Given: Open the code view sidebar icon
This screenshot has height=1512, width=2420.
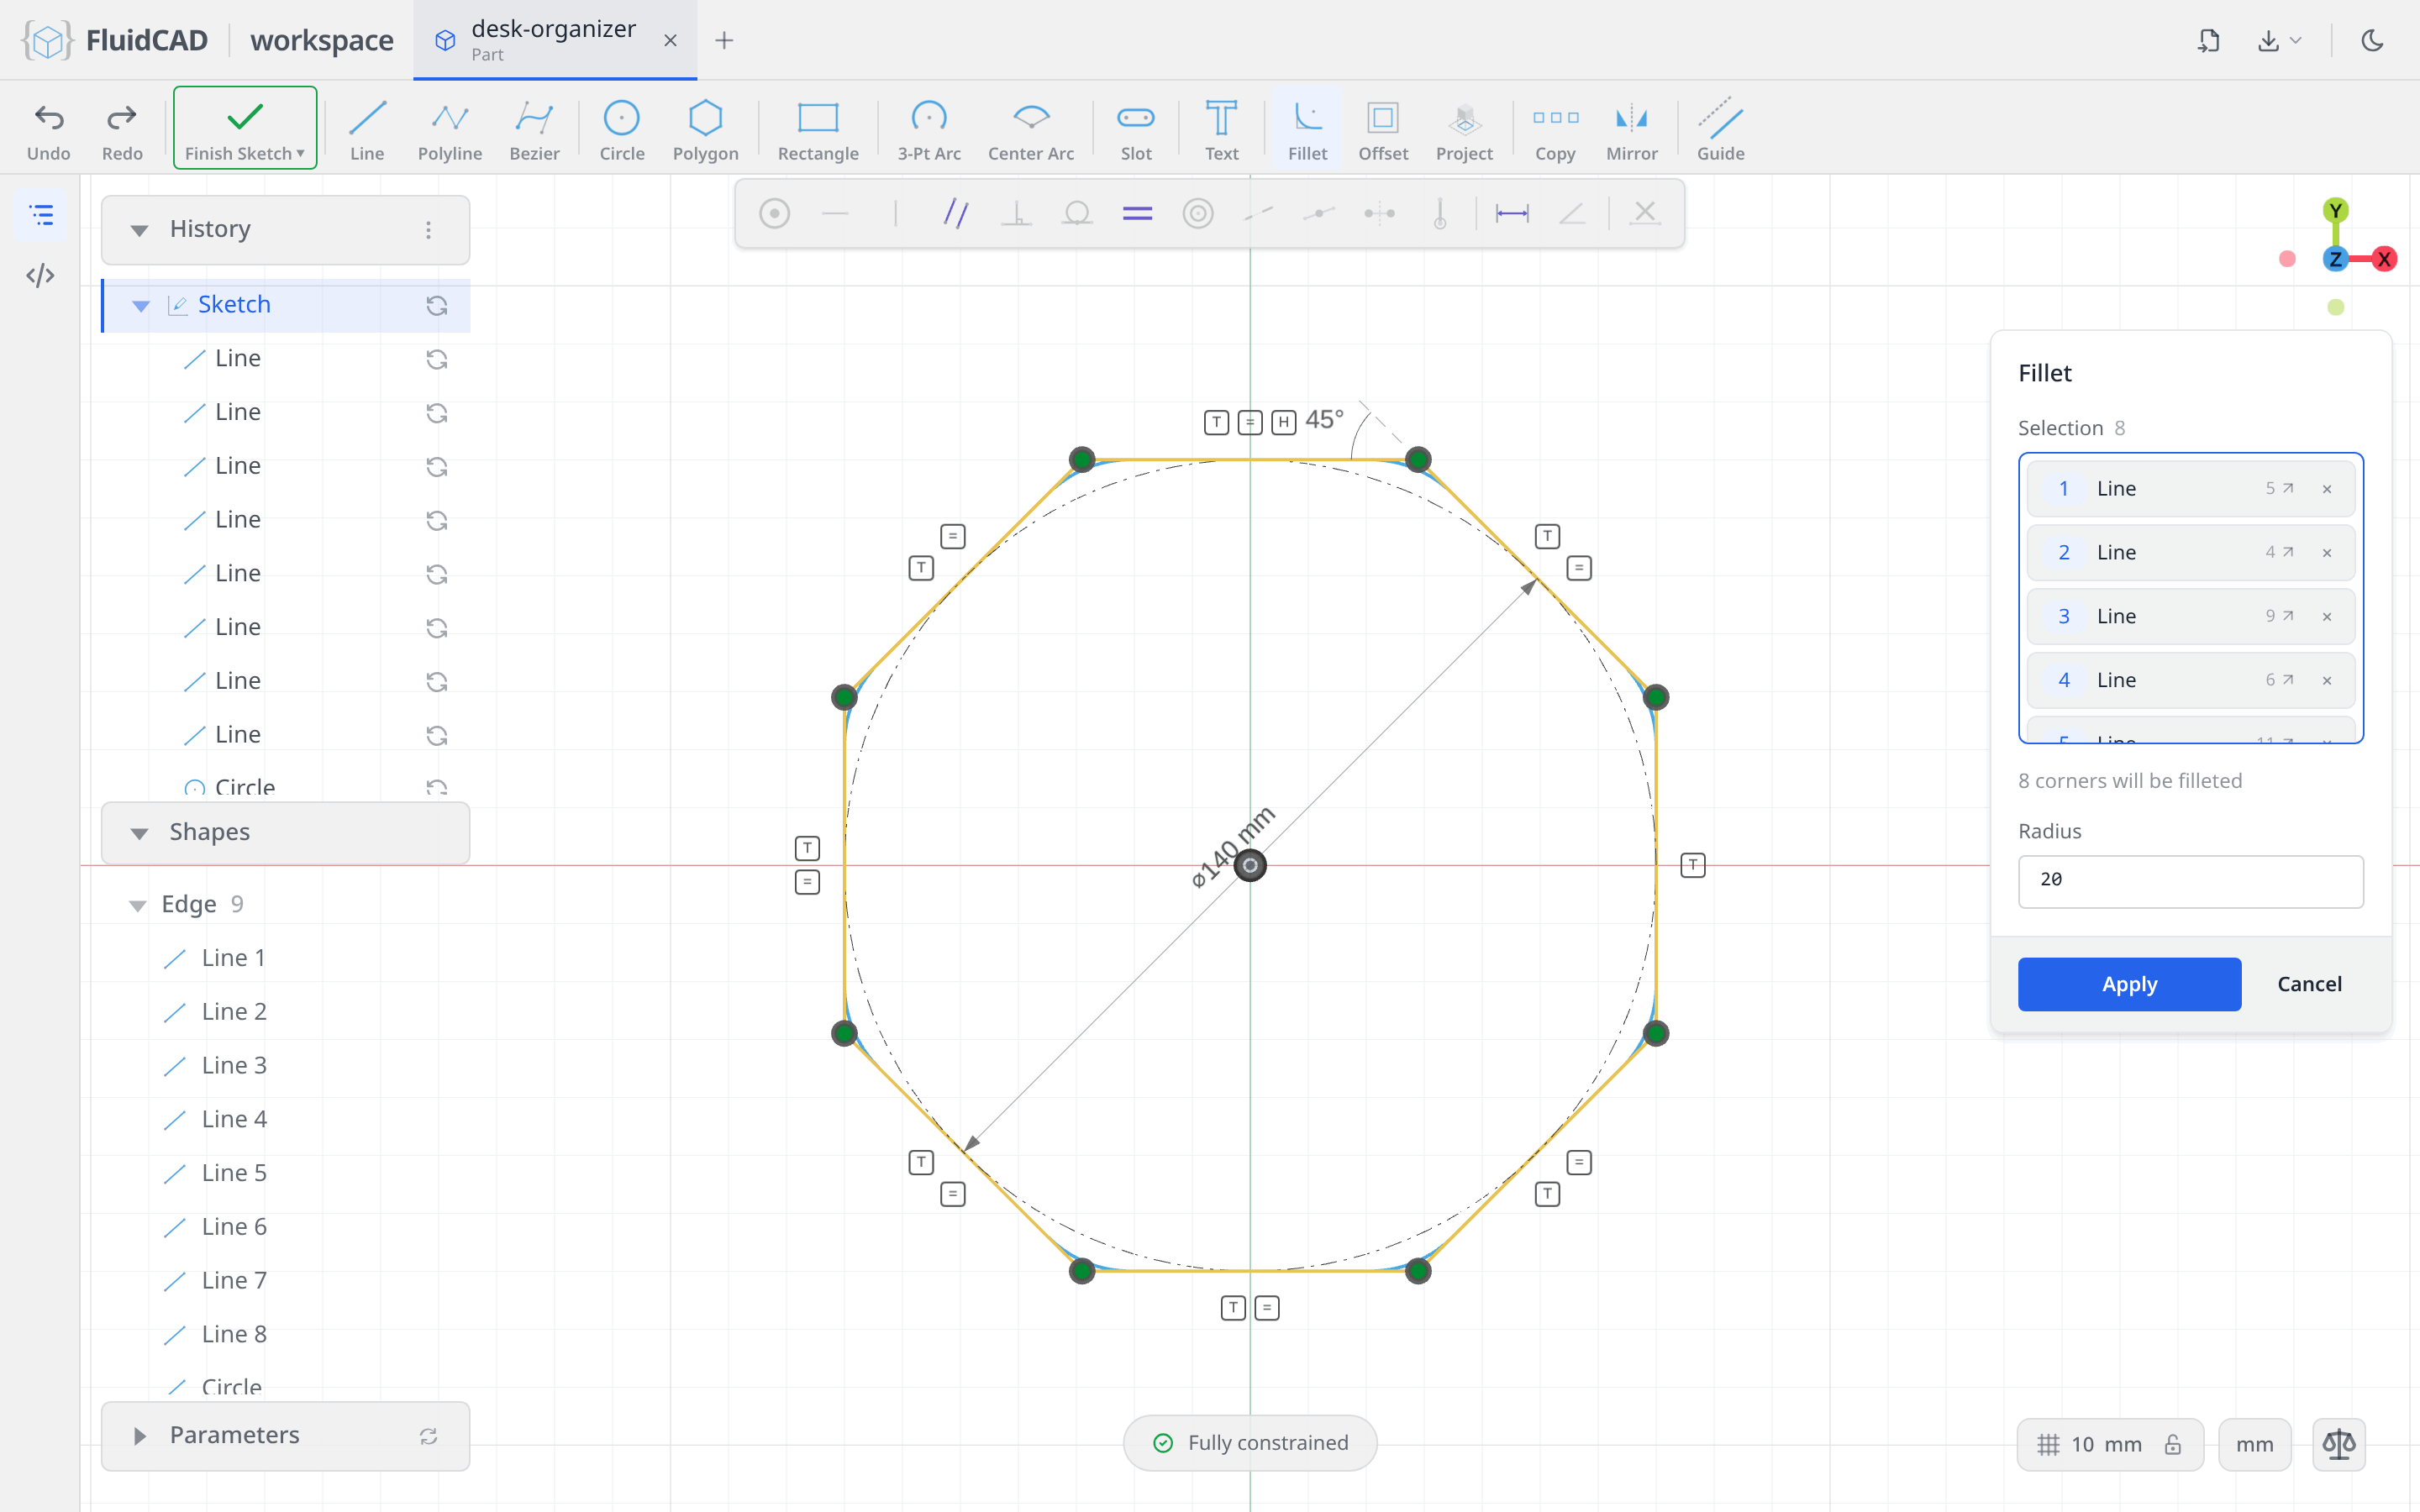Looking at the screenshot, I should (x=40, y=275).
